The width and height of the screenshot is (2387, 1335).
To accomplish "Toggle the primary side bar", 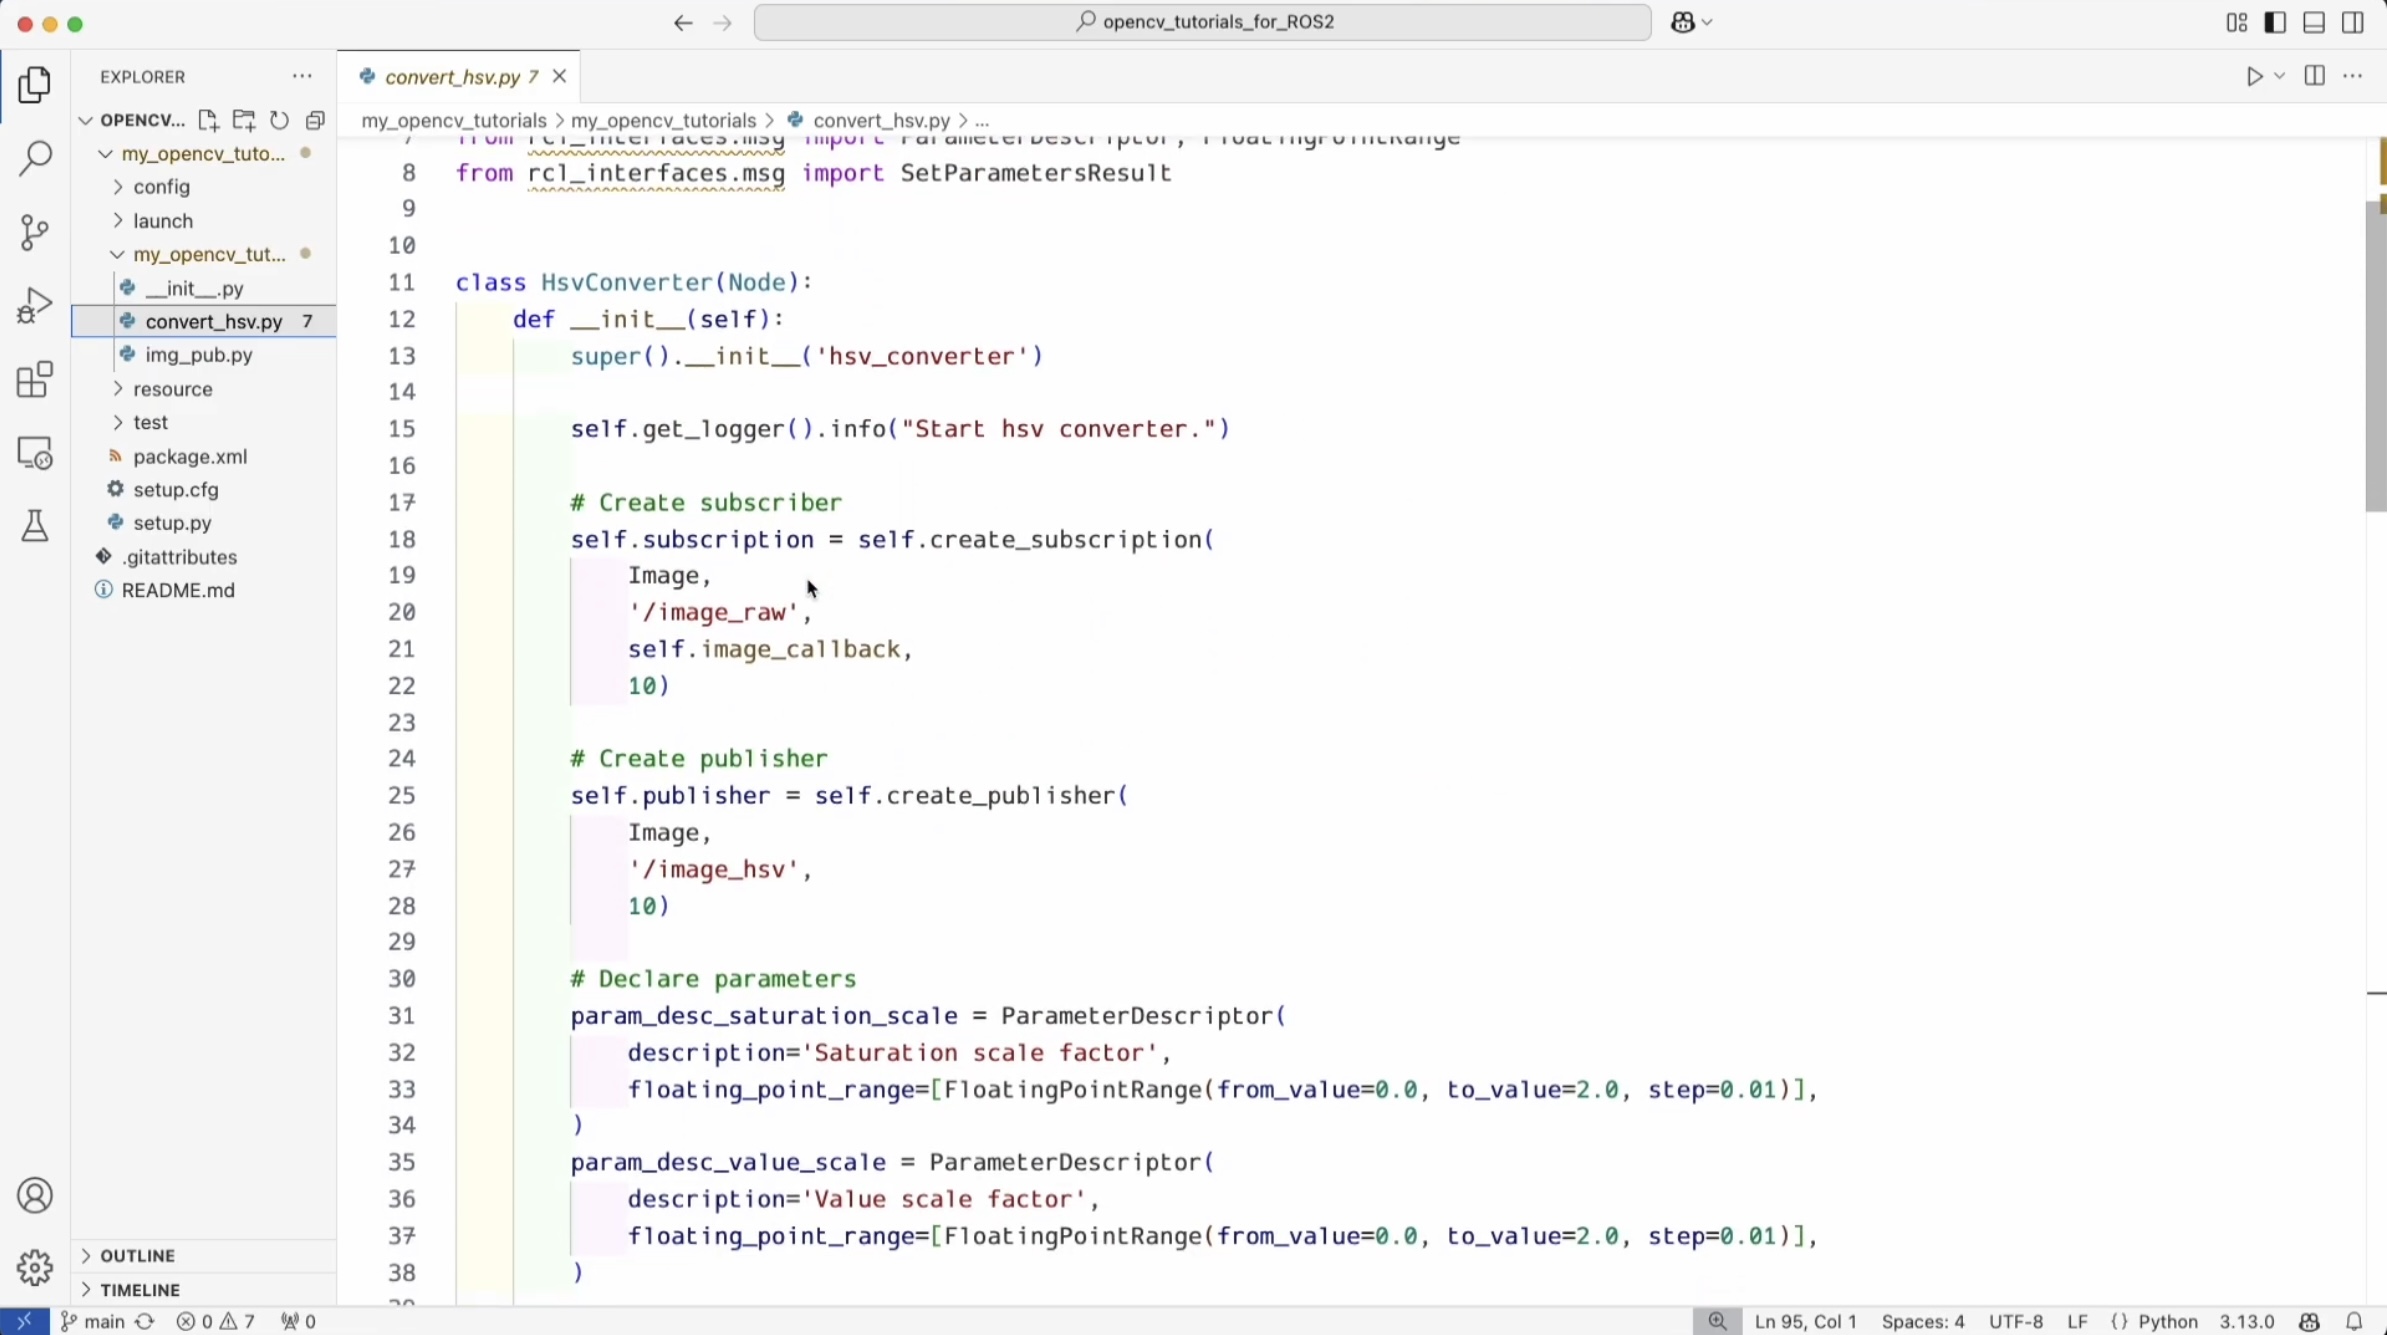I will [x=2275, y=22].
